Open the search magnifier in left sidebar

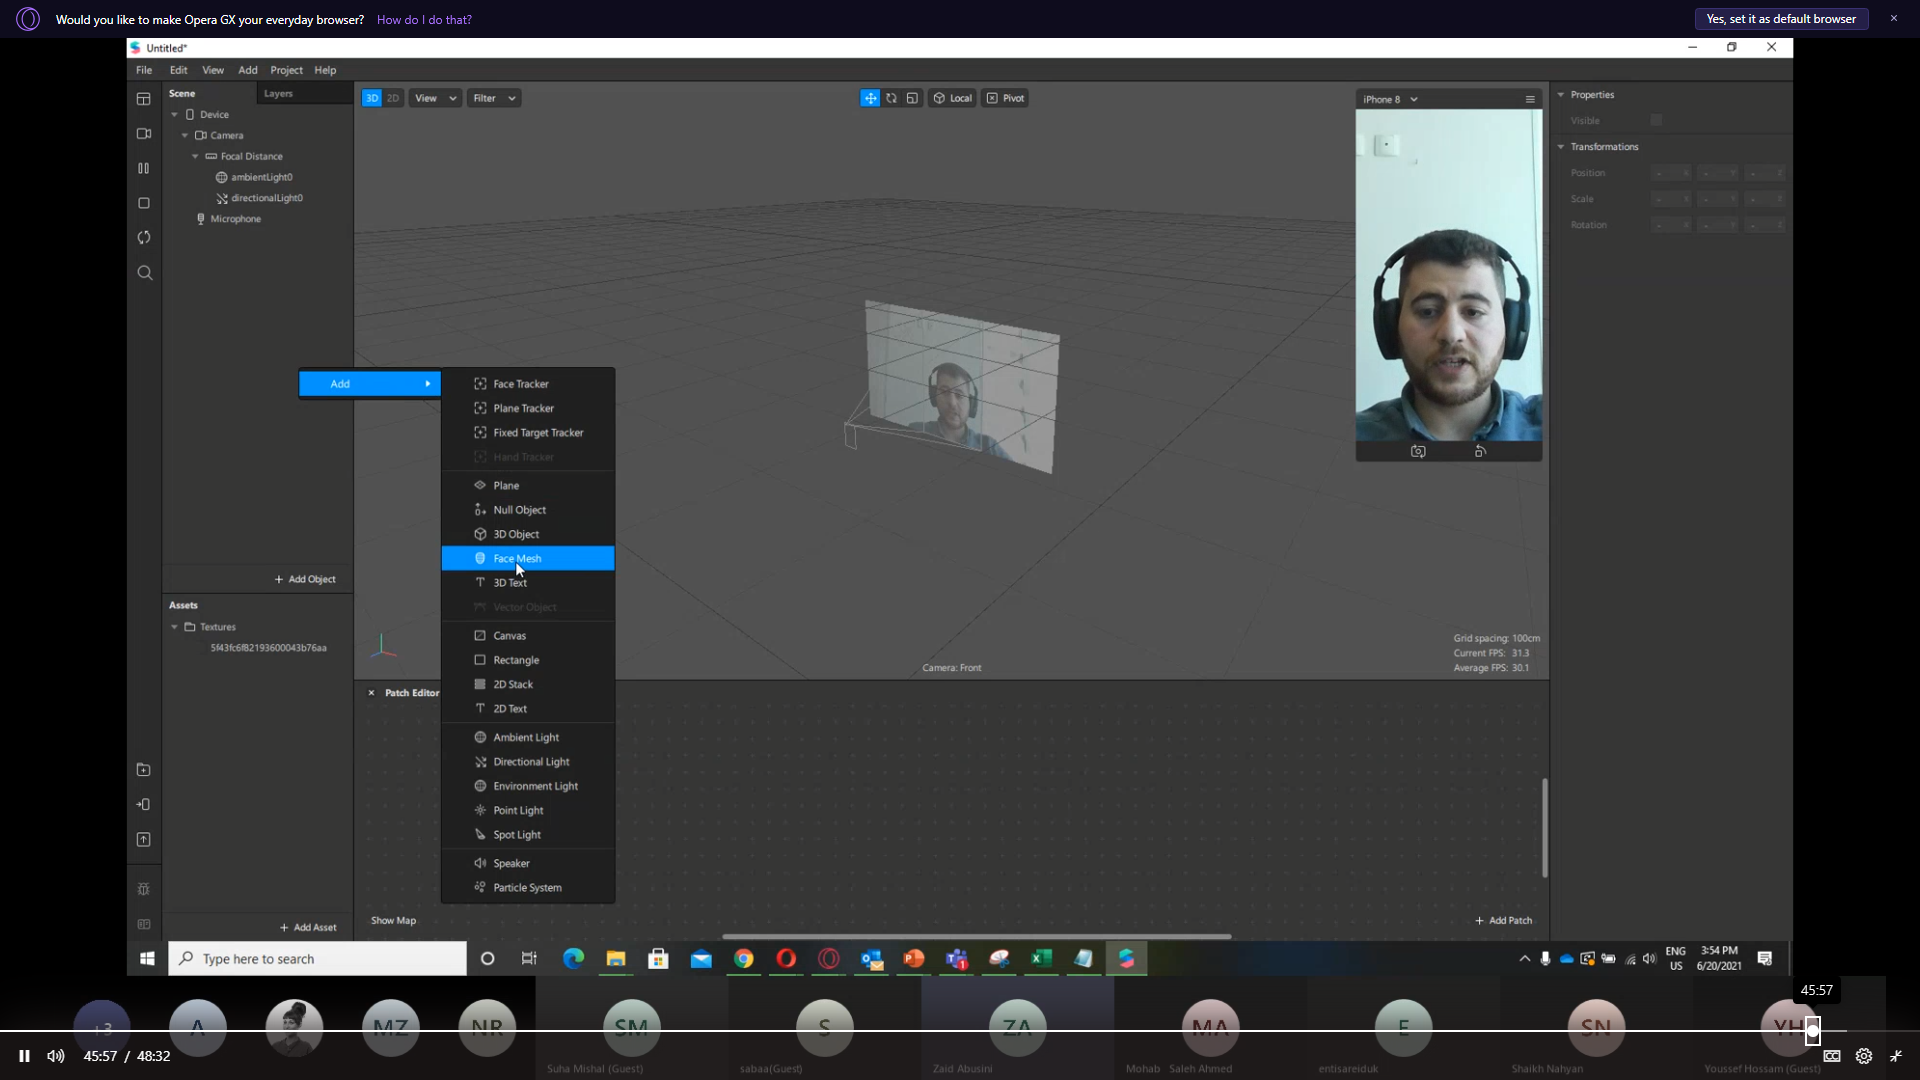point(145,273)
